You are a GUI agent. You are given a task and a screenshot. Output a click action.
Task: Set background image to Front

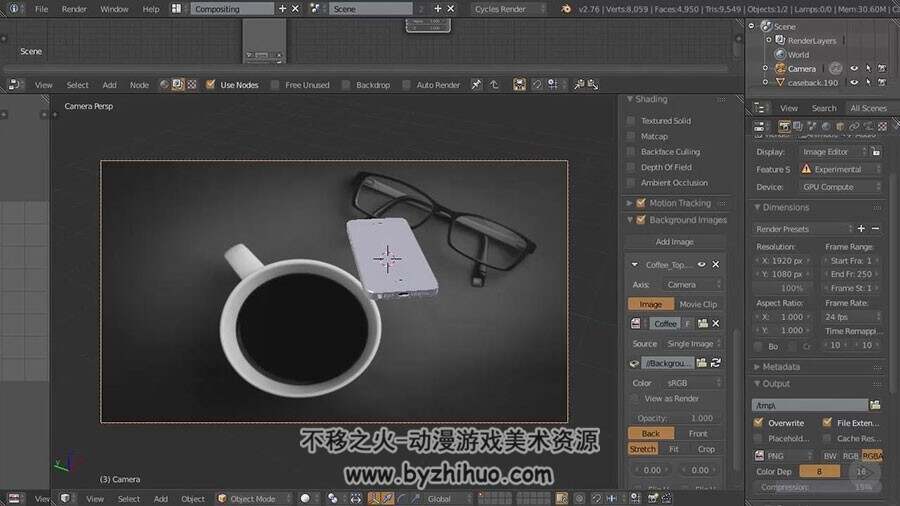tap(699, 434)
